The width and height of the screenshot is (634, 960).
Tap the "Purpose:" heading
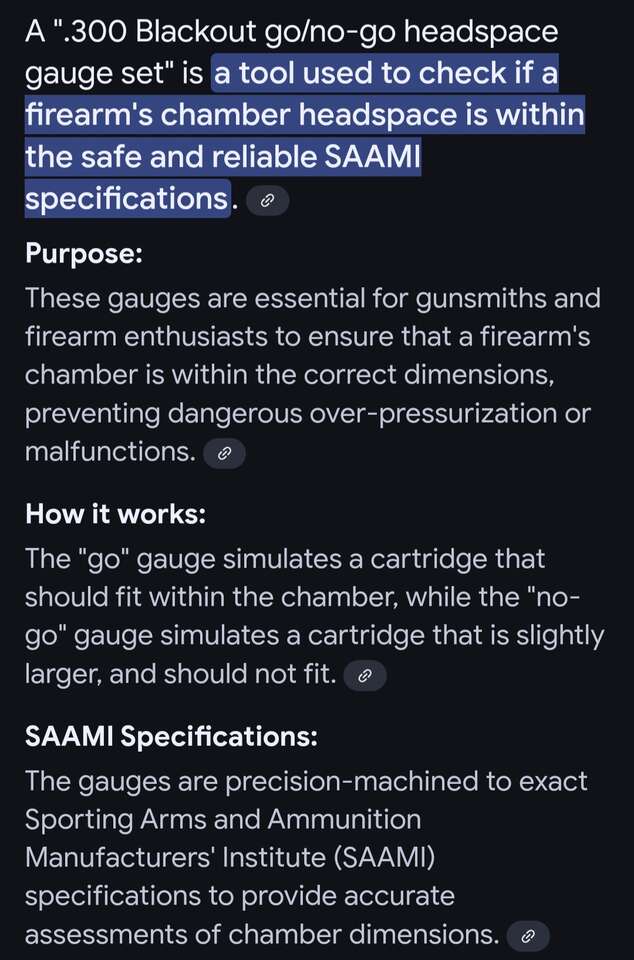click(84, 253)
